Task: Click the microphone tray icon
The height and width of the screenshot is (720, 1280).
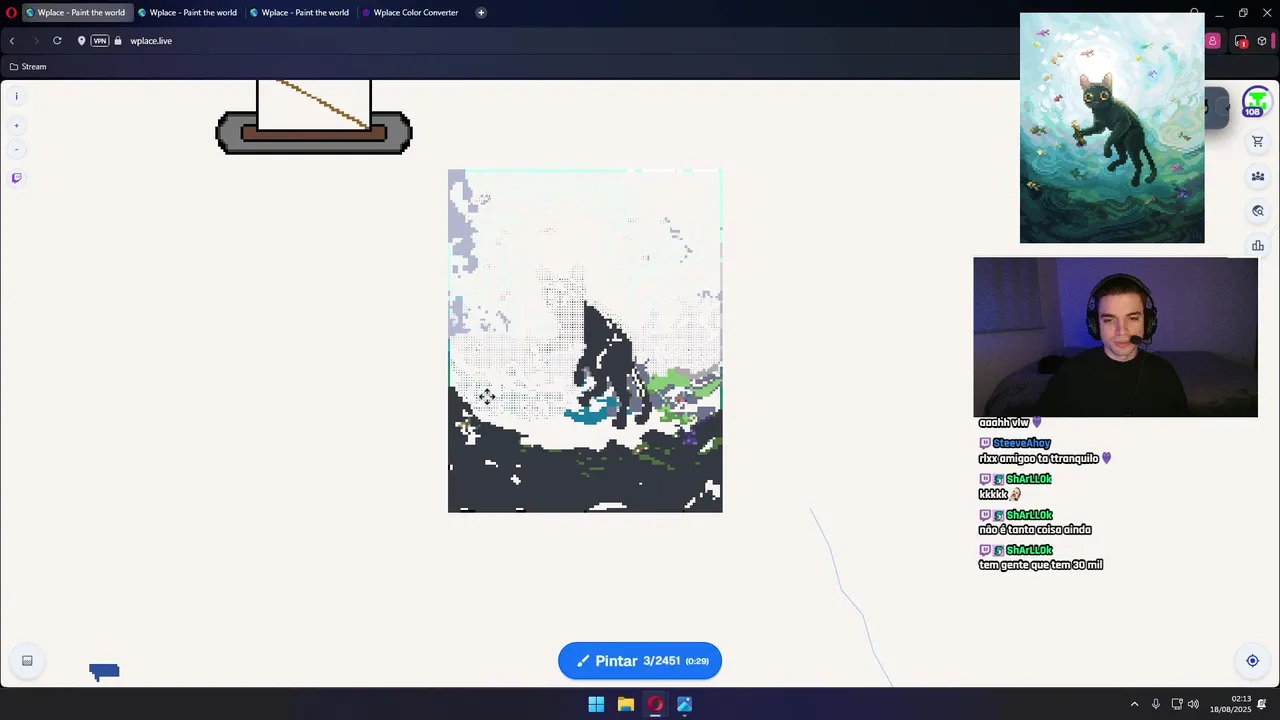Action: (x=1155, y=704)
